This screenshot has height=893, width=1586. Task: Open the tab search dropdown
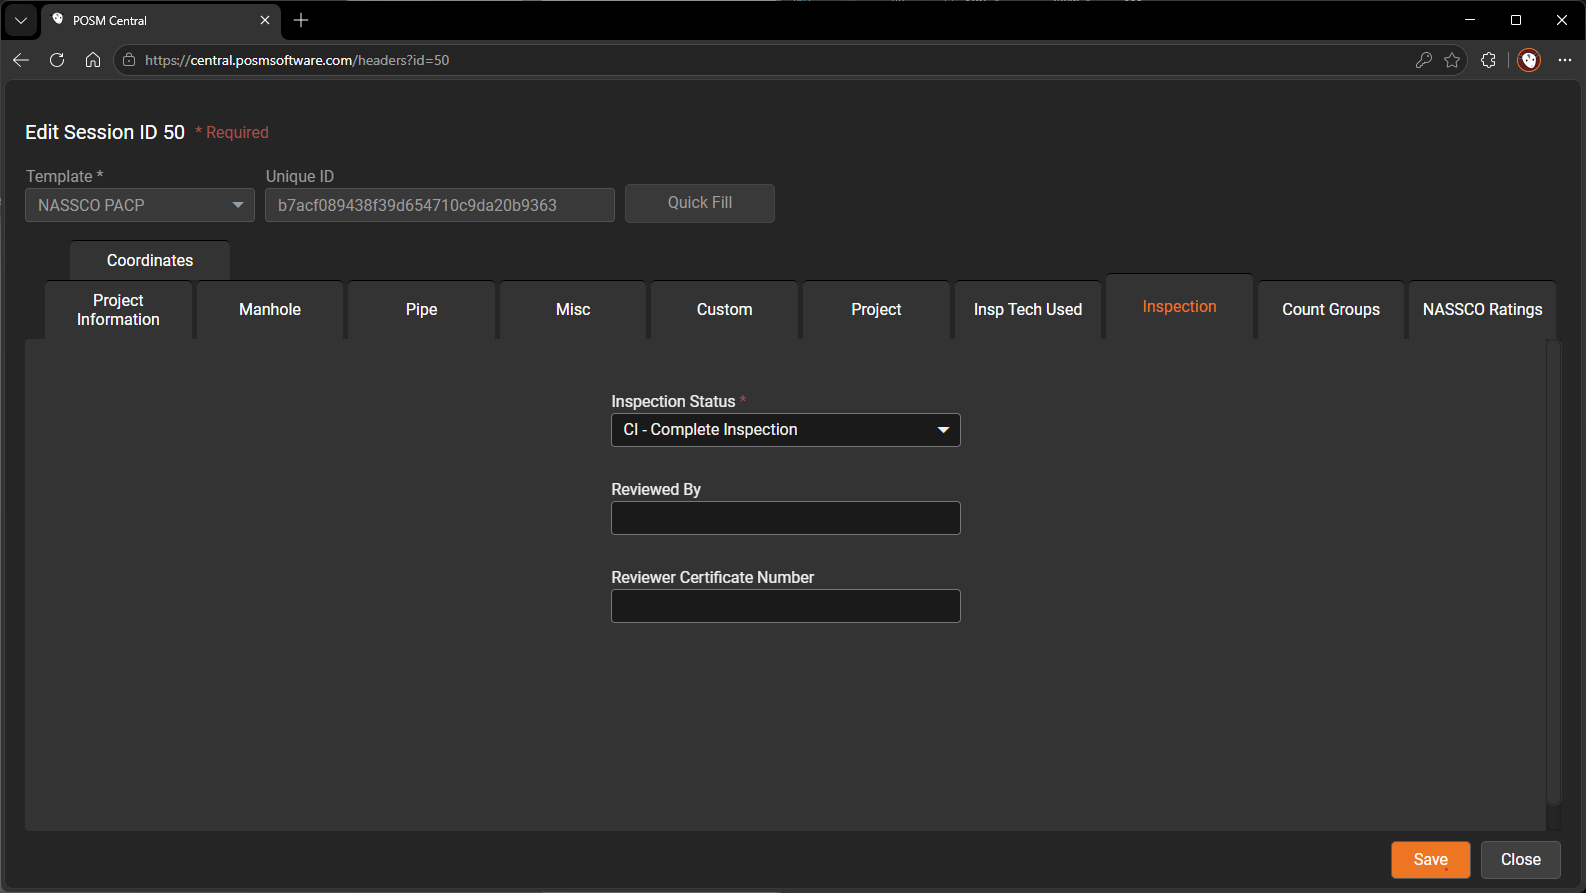(21, 20)
